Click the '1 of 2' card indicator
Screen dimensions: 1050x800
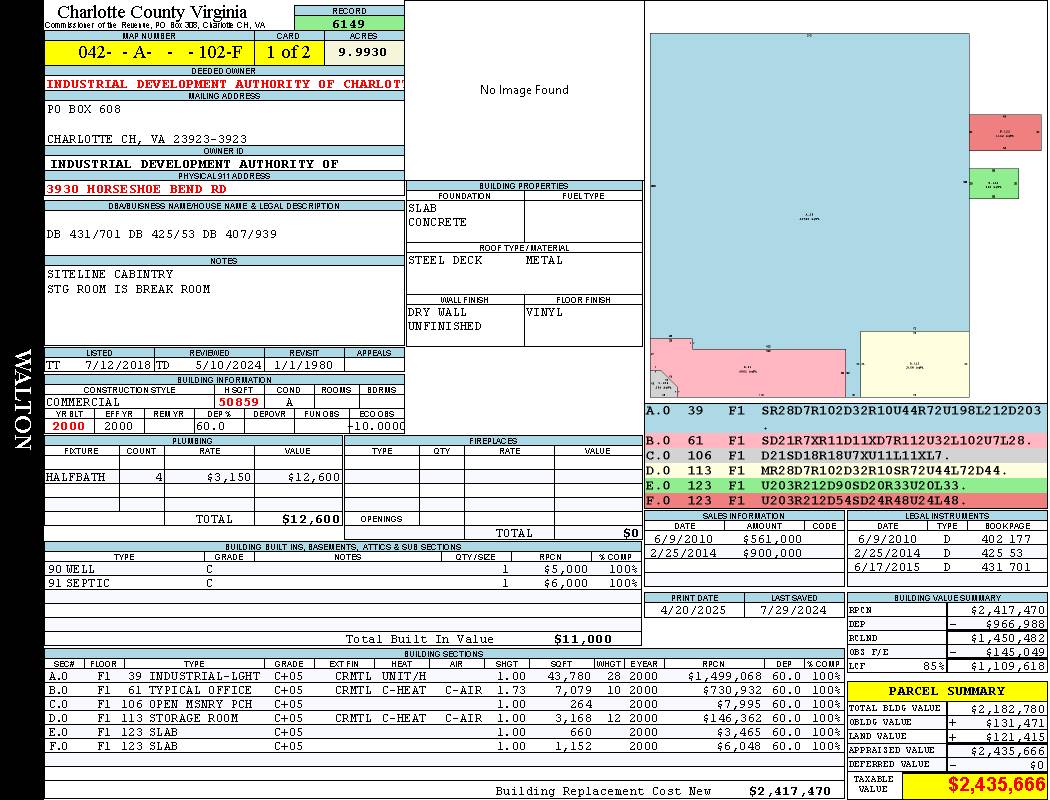click(x=289, y=52)
